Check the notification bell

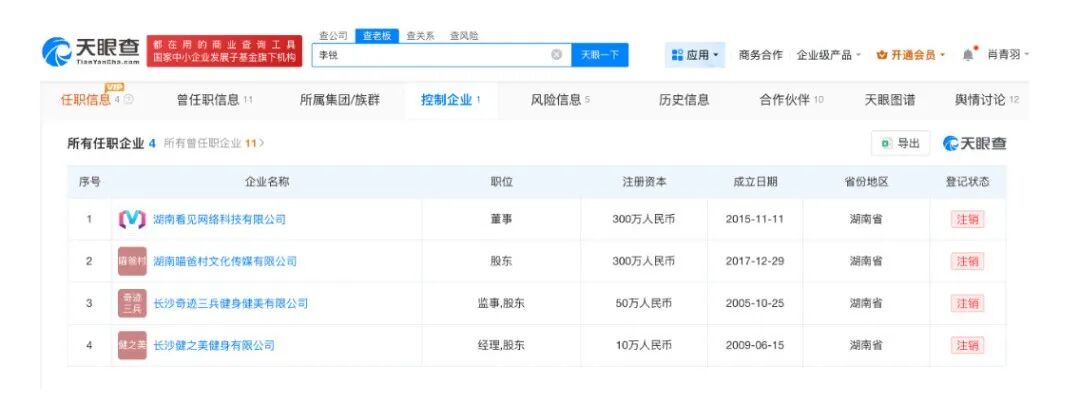(969, 54)
